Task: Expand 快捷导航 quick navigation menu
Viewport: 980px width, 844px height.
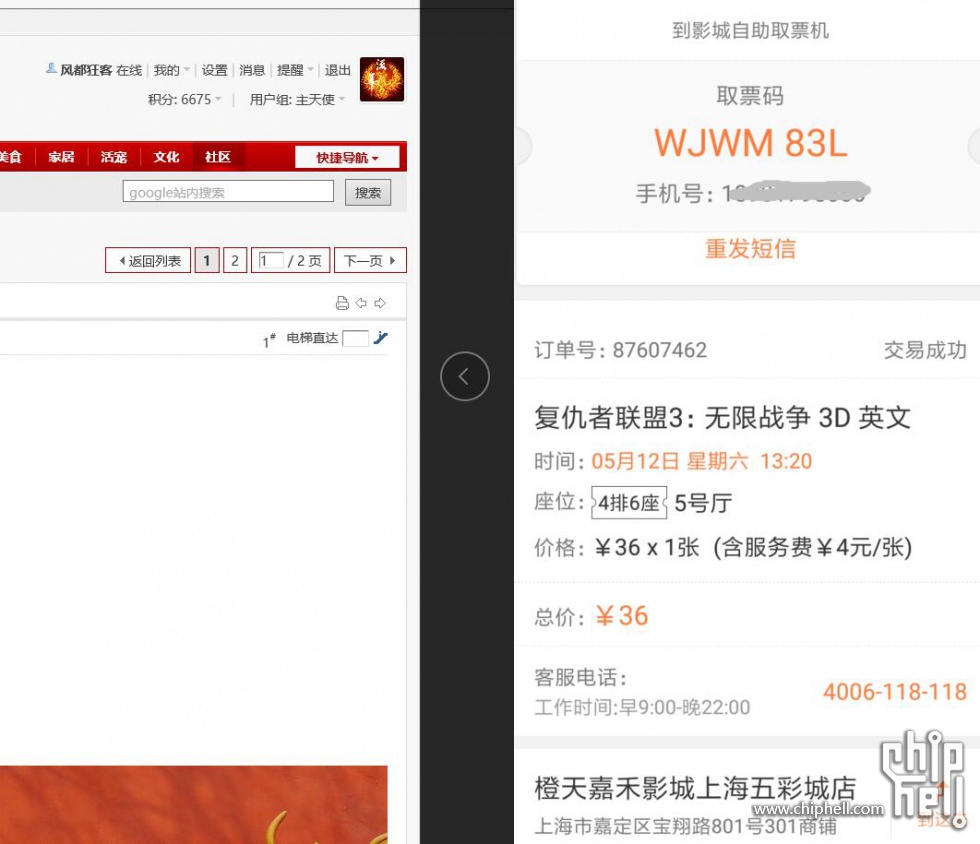Action: (x=348, y=158)
